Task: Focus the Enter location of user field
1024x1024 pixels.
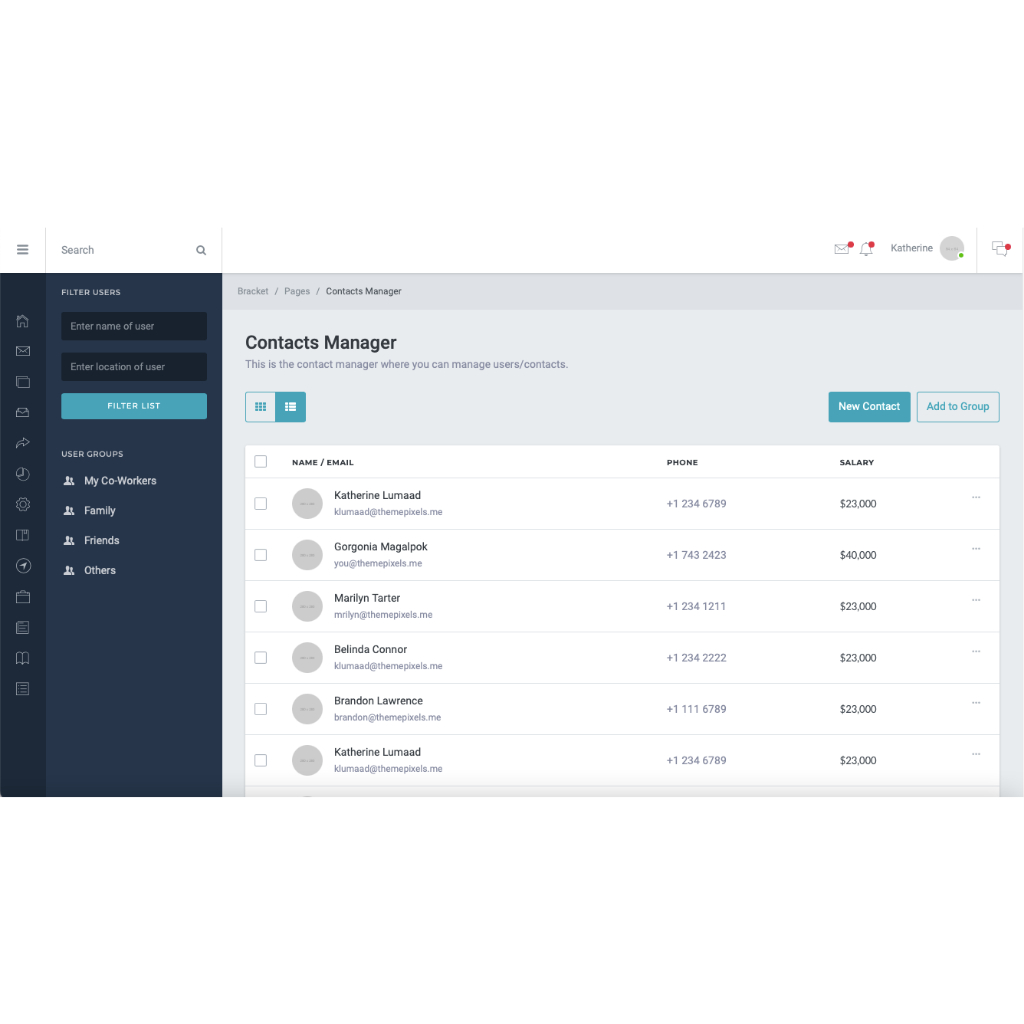Action: [134, 367]
